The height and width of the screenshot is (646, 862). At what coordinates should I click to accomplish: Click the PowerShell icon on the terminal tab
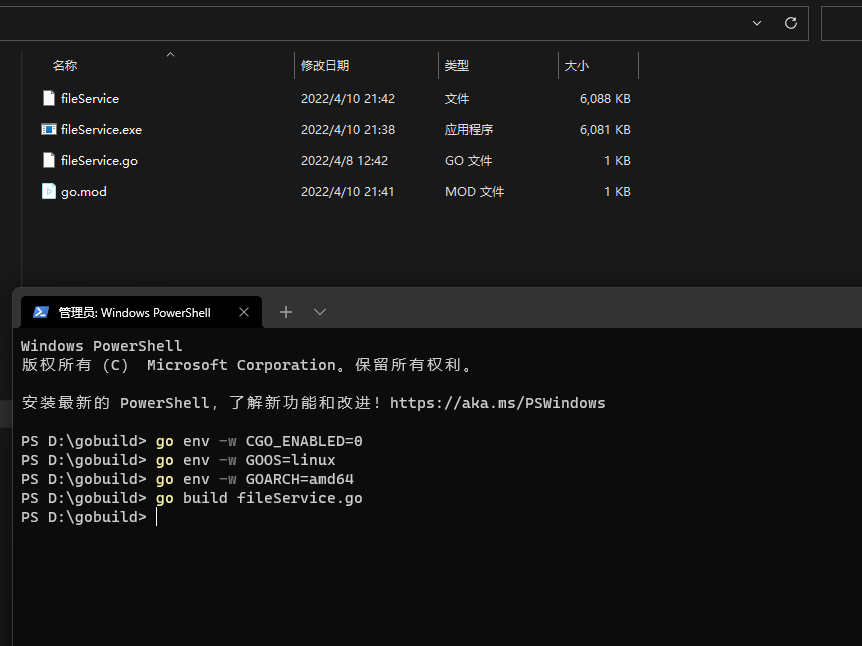tap(41, 312)
